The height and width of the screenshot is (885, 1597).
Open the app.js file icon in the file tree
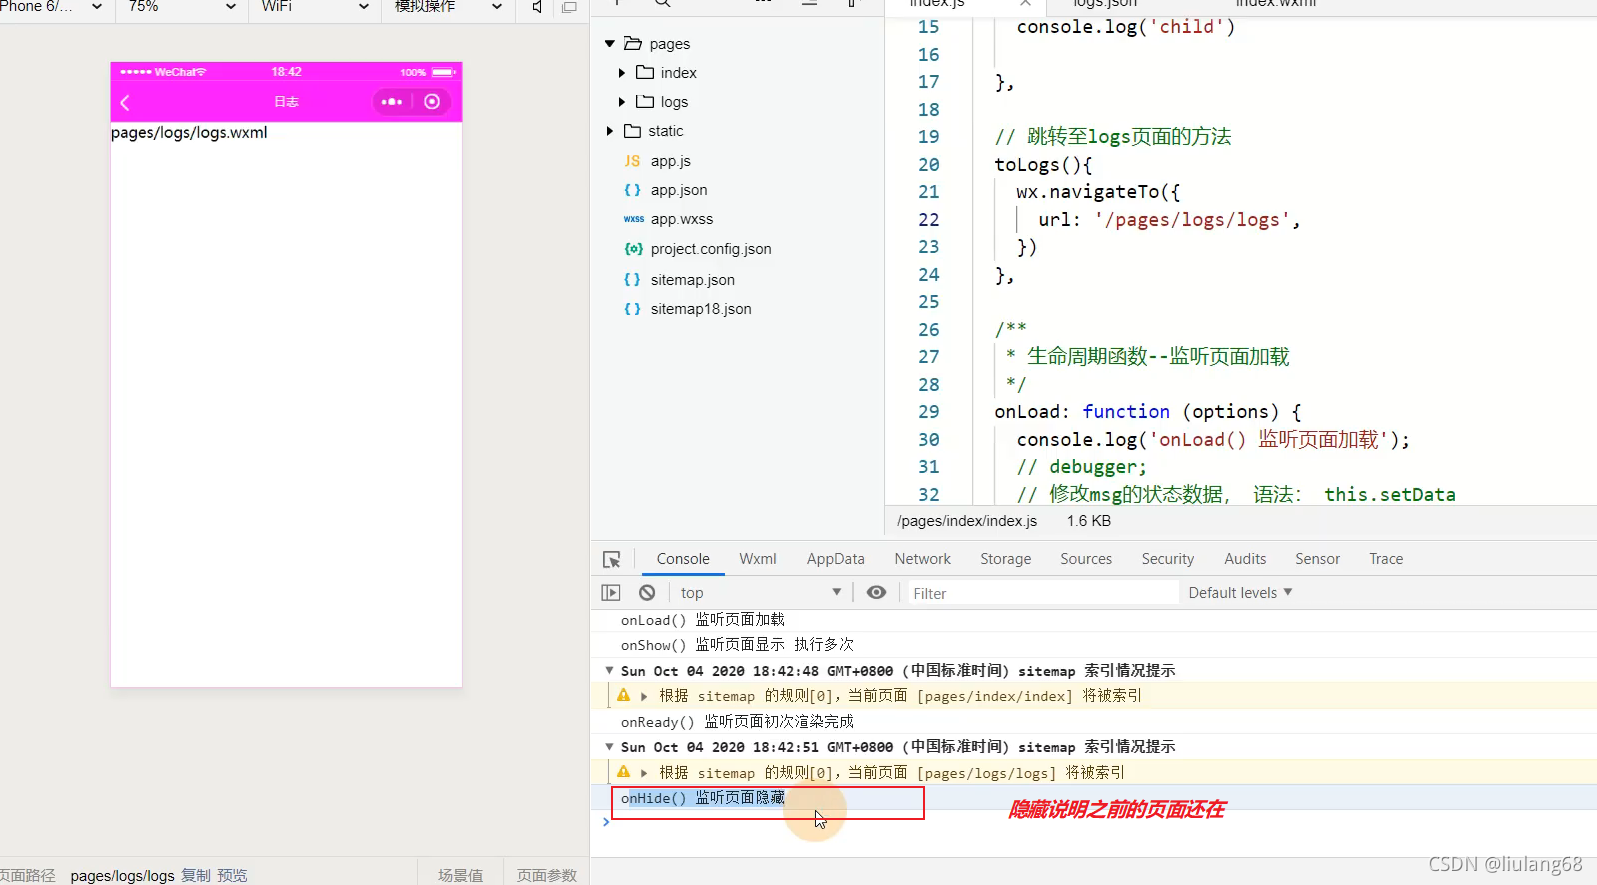(x=632, y=161)
